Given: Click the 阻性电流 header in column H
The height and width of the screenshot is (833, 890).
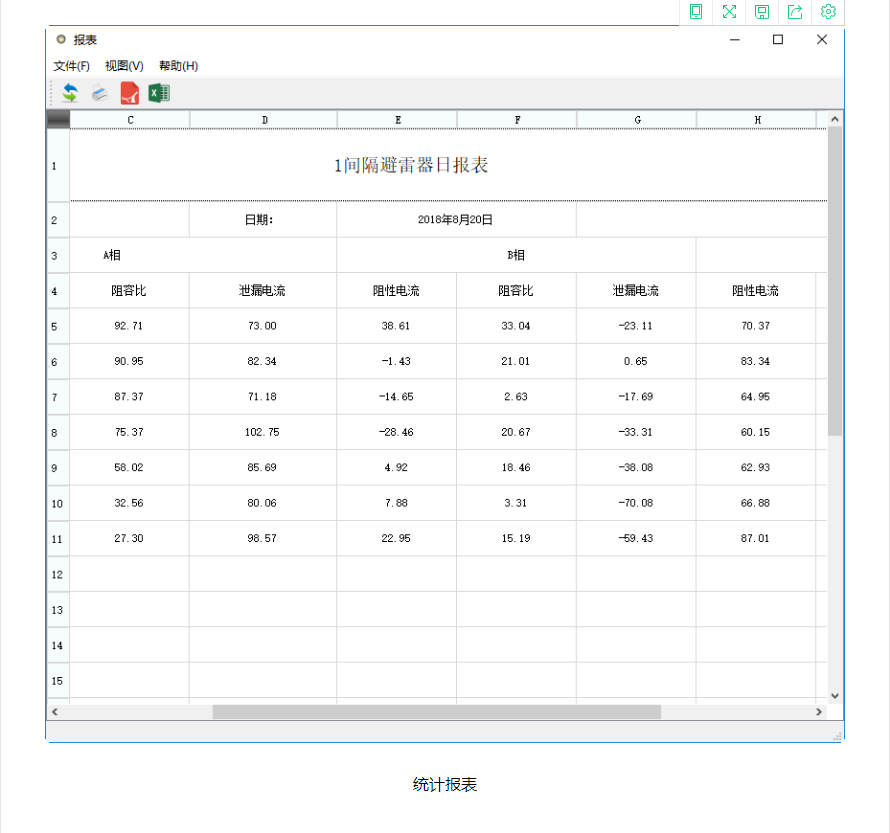Looking at the screenshot, I should tap(756, 291).
